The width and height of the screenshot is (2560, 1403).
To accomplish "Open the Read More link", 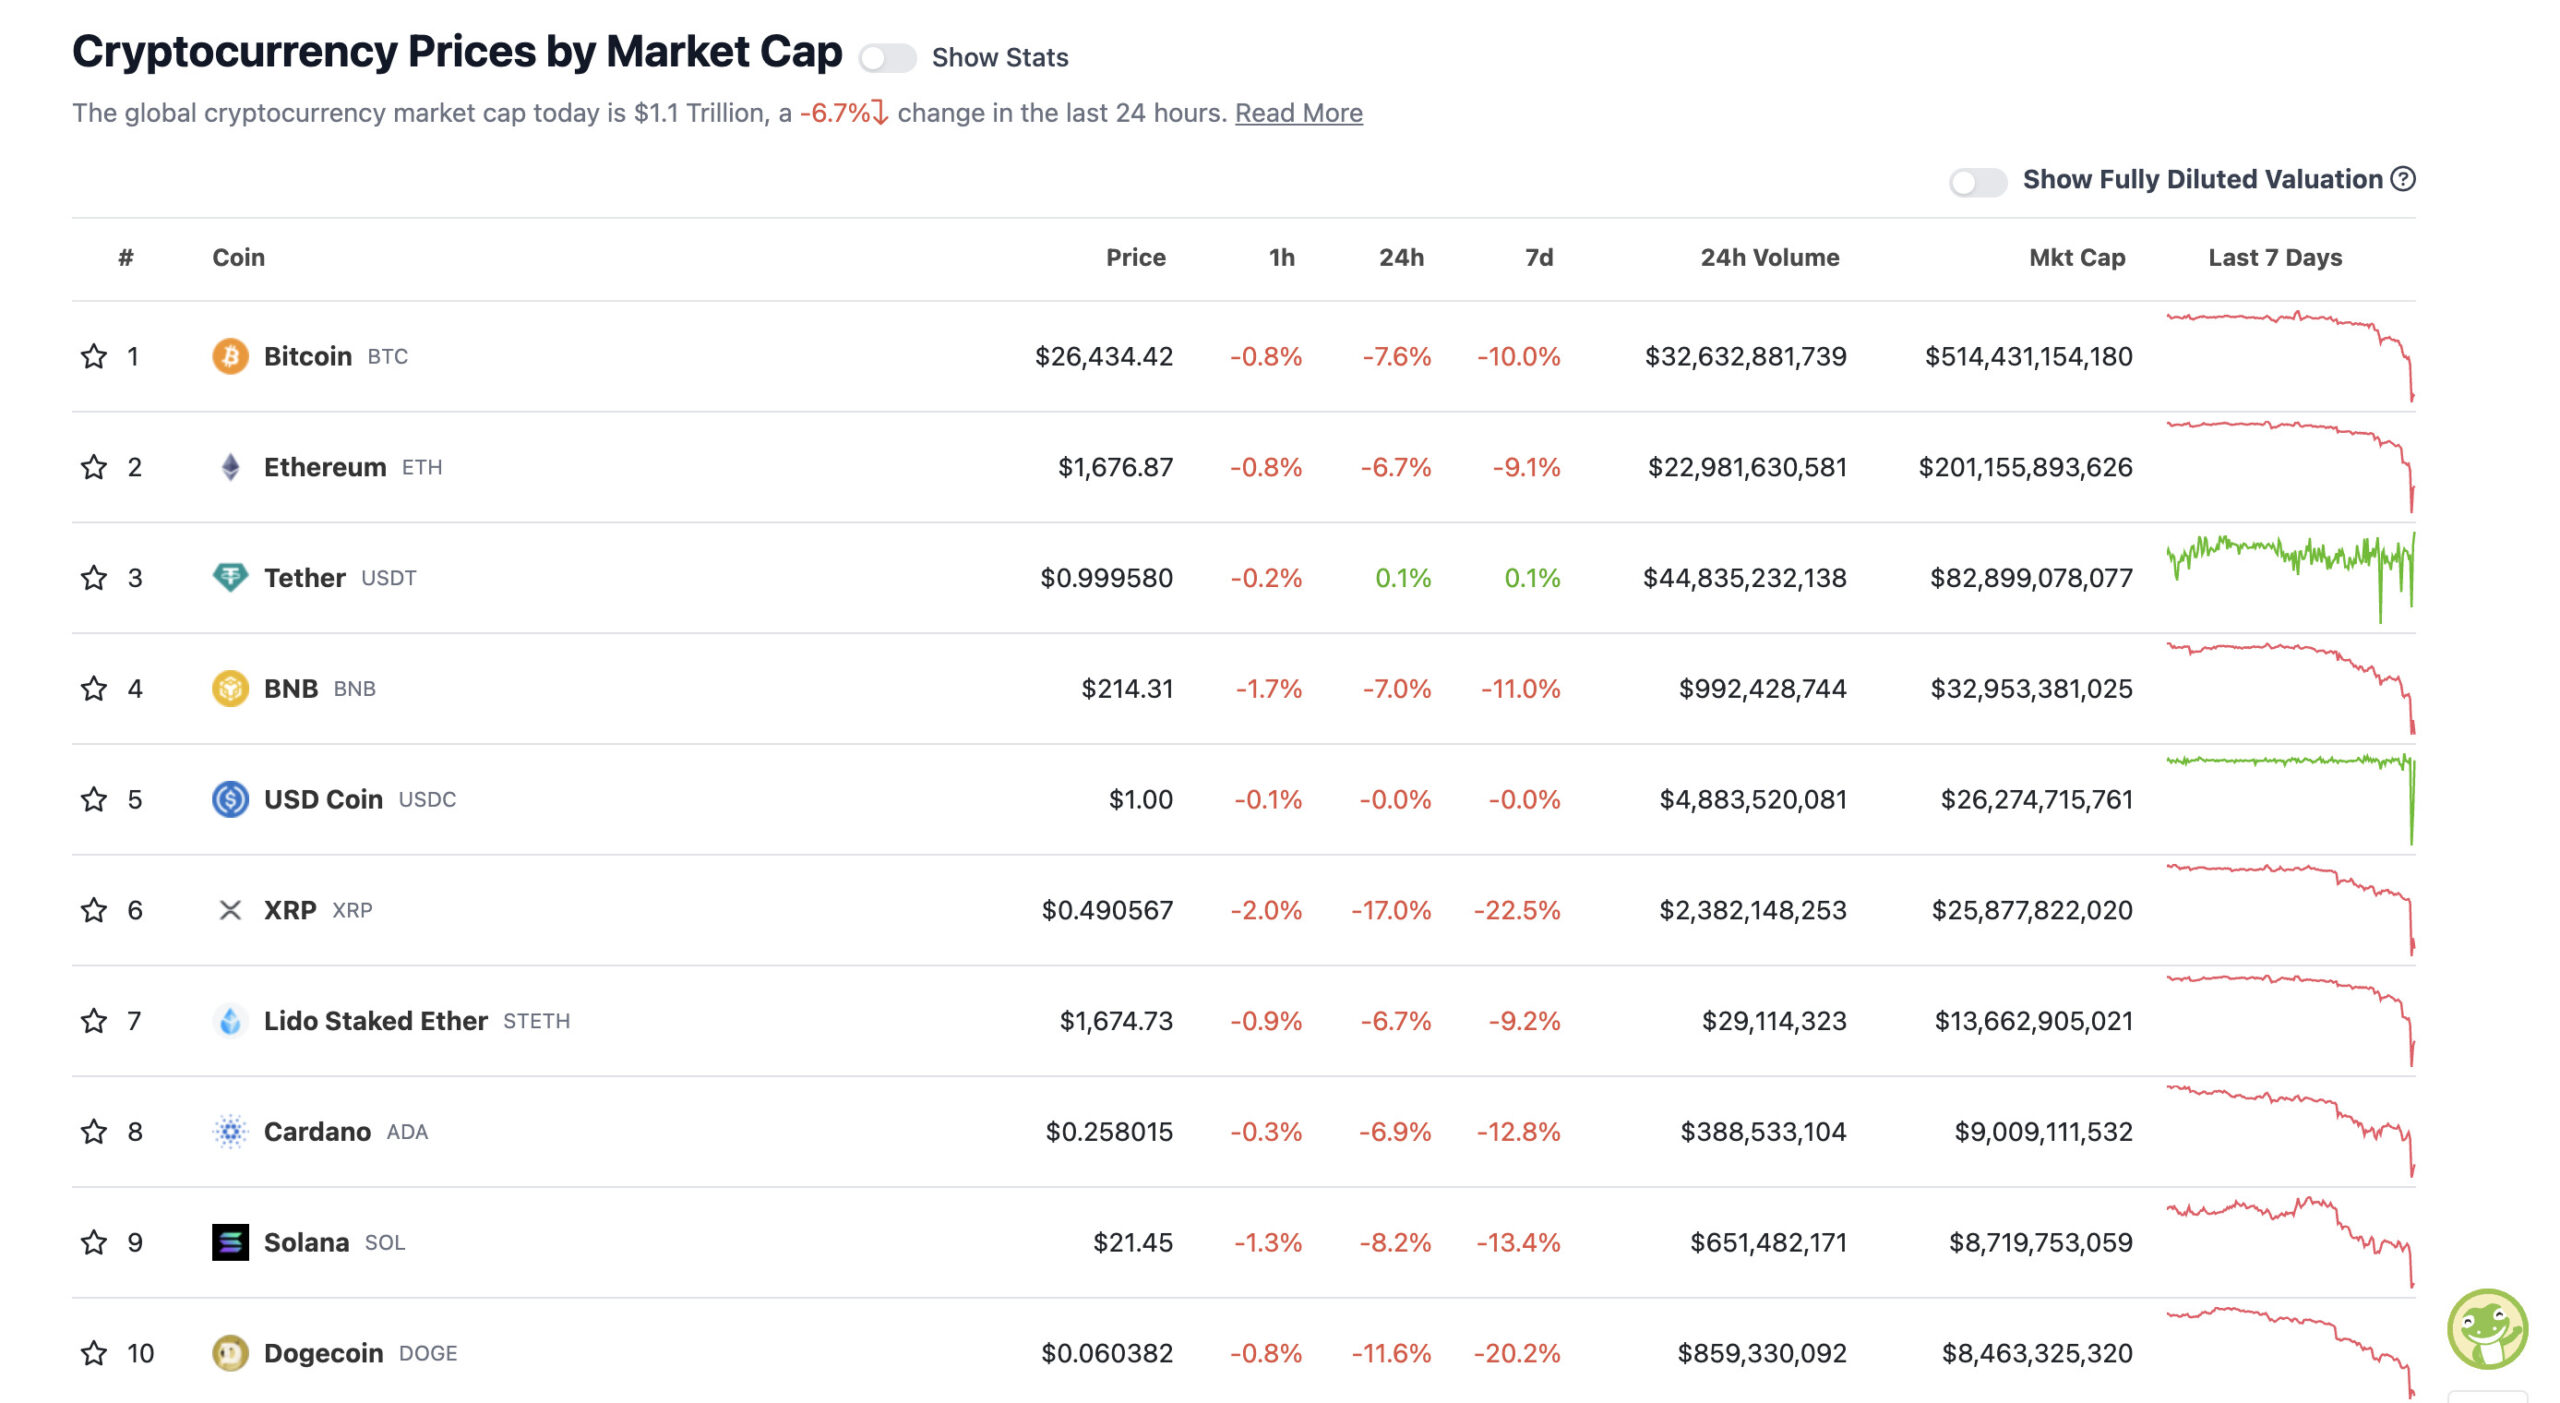I will tap(1298, 113).
